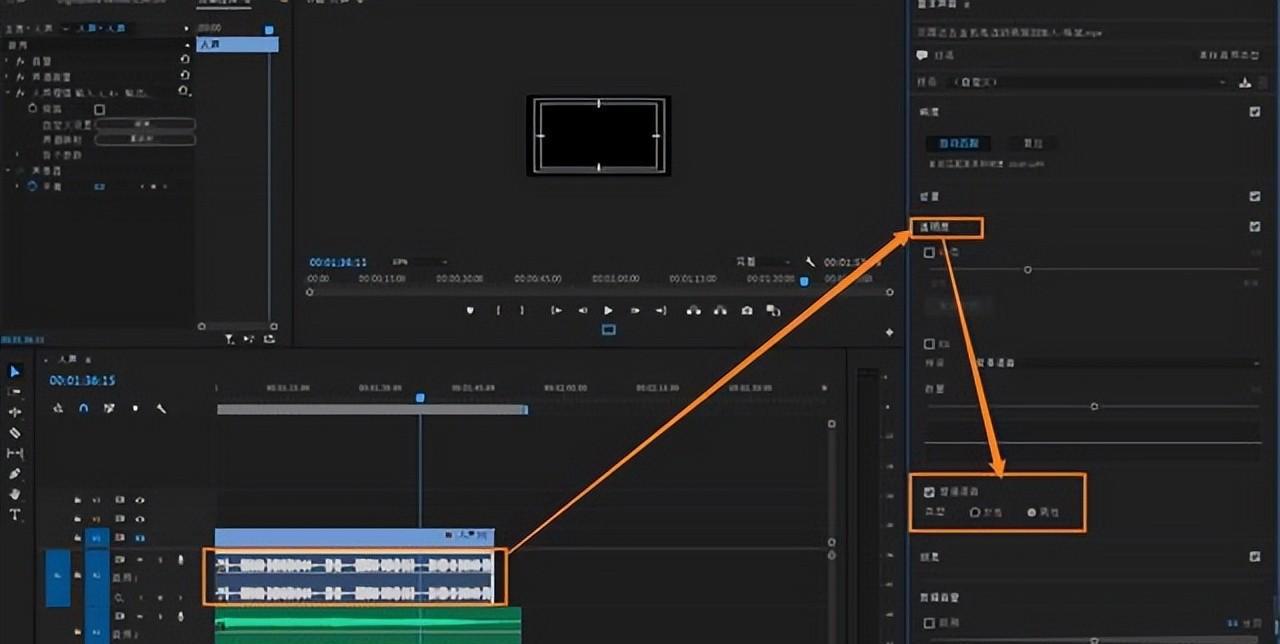Toggle the 响度 section checkbox

1255,112
